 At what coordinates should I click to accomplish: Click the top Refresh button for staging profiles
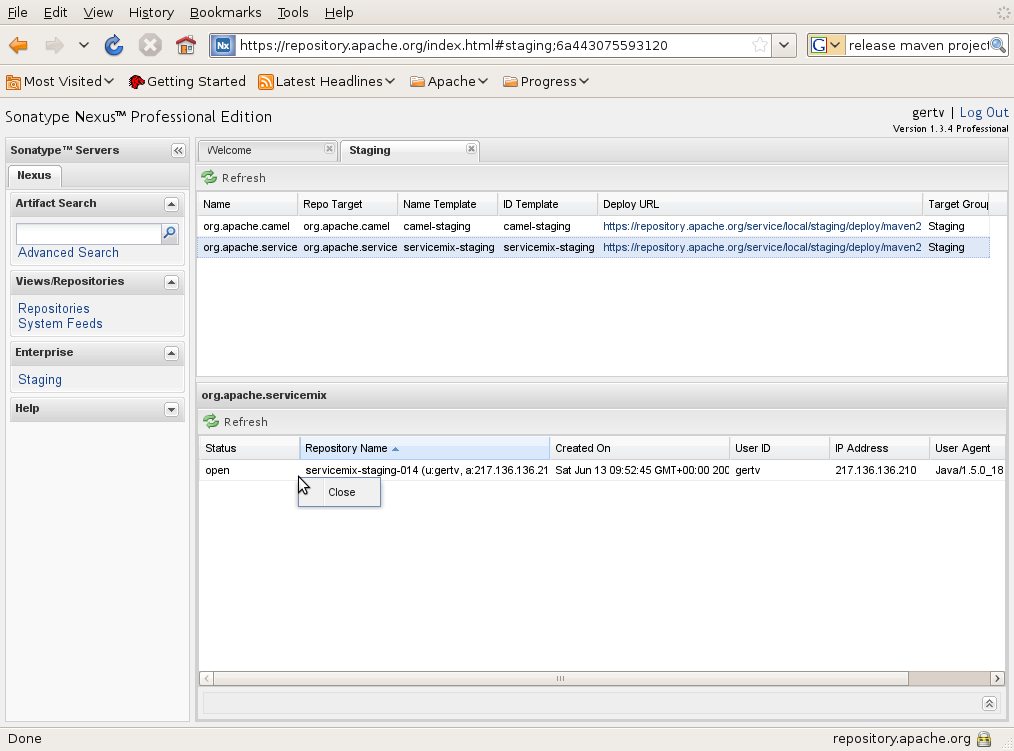(x=234, y=178)
